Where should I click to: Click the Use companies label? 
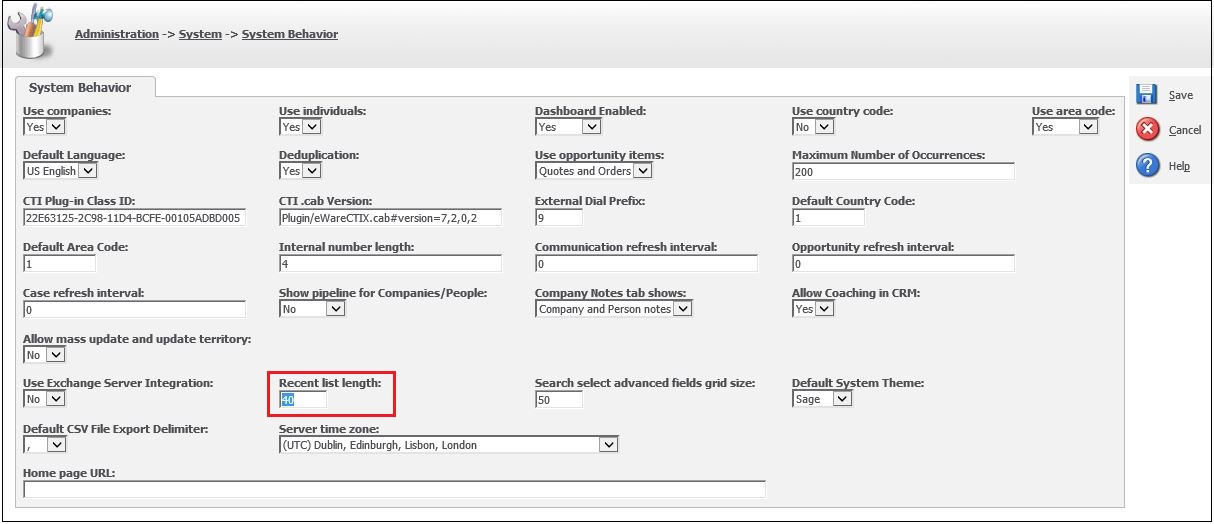(x=67, y=111)
